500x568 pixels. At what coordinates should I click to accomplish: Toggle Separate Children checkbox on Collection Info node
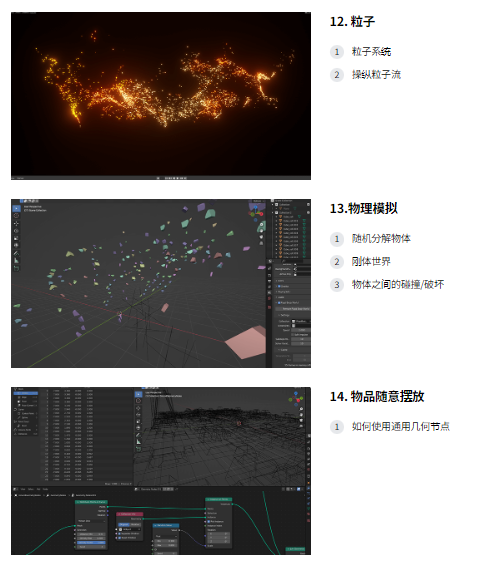[119, 534]
